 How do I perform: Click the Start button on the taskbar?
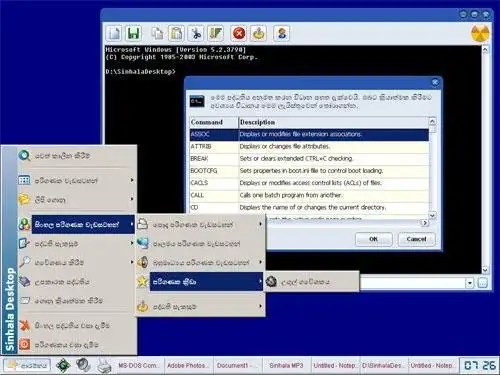point(27,365)
